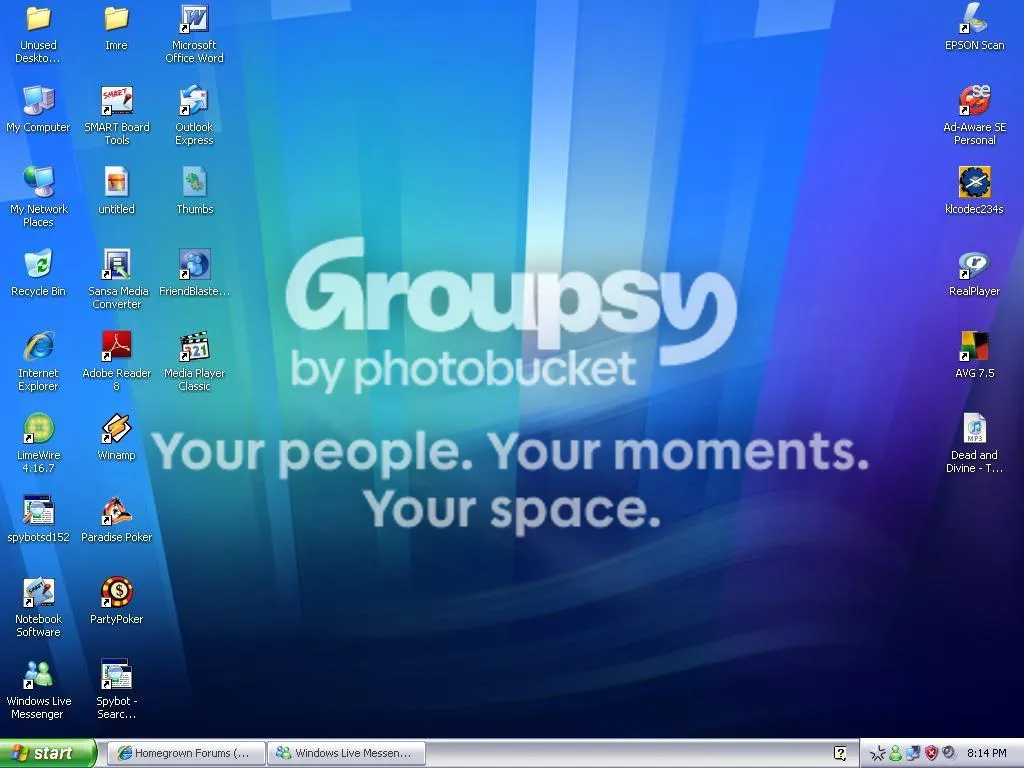This screenshot has height=768, width=1024.
Task: Click the network connection computers tray icon
Action: (x=913, y=754)
